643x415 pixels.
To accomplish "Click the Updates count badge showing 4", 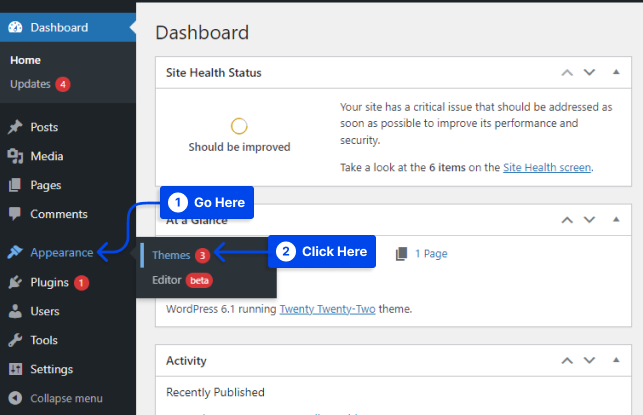I will [63, 84].
